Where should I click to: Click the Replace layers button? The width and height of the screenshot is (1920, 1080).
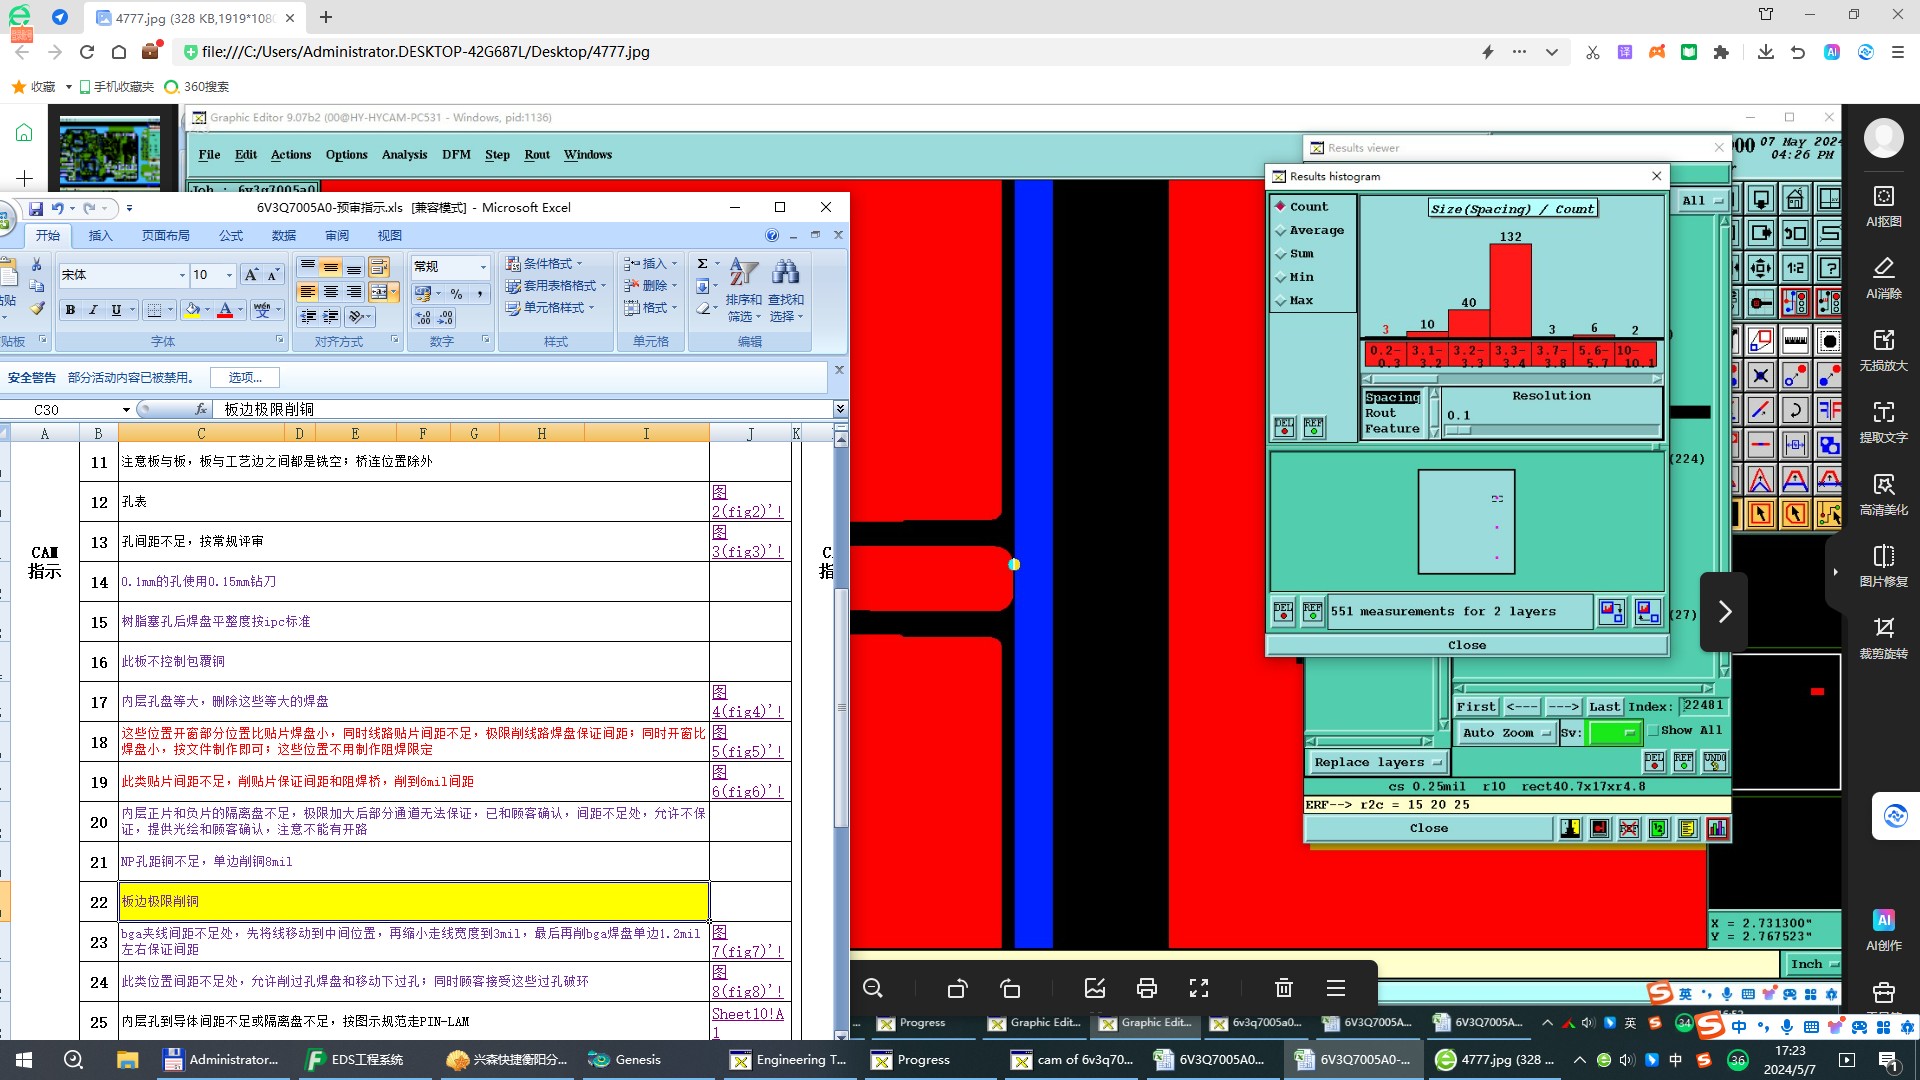point(1377,763)
